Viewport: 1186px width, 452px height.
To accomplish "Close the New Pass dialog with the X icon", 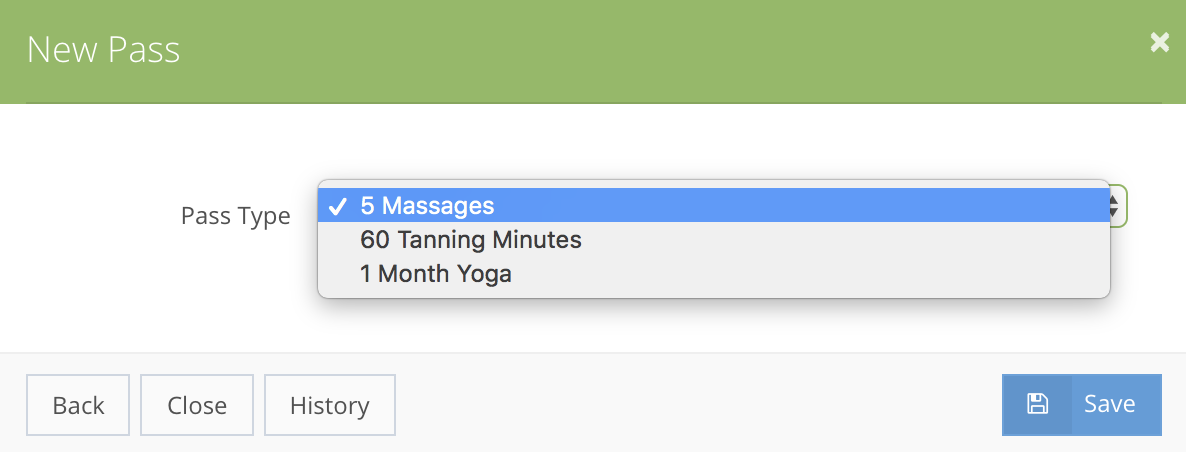I will click(1160, 42).
